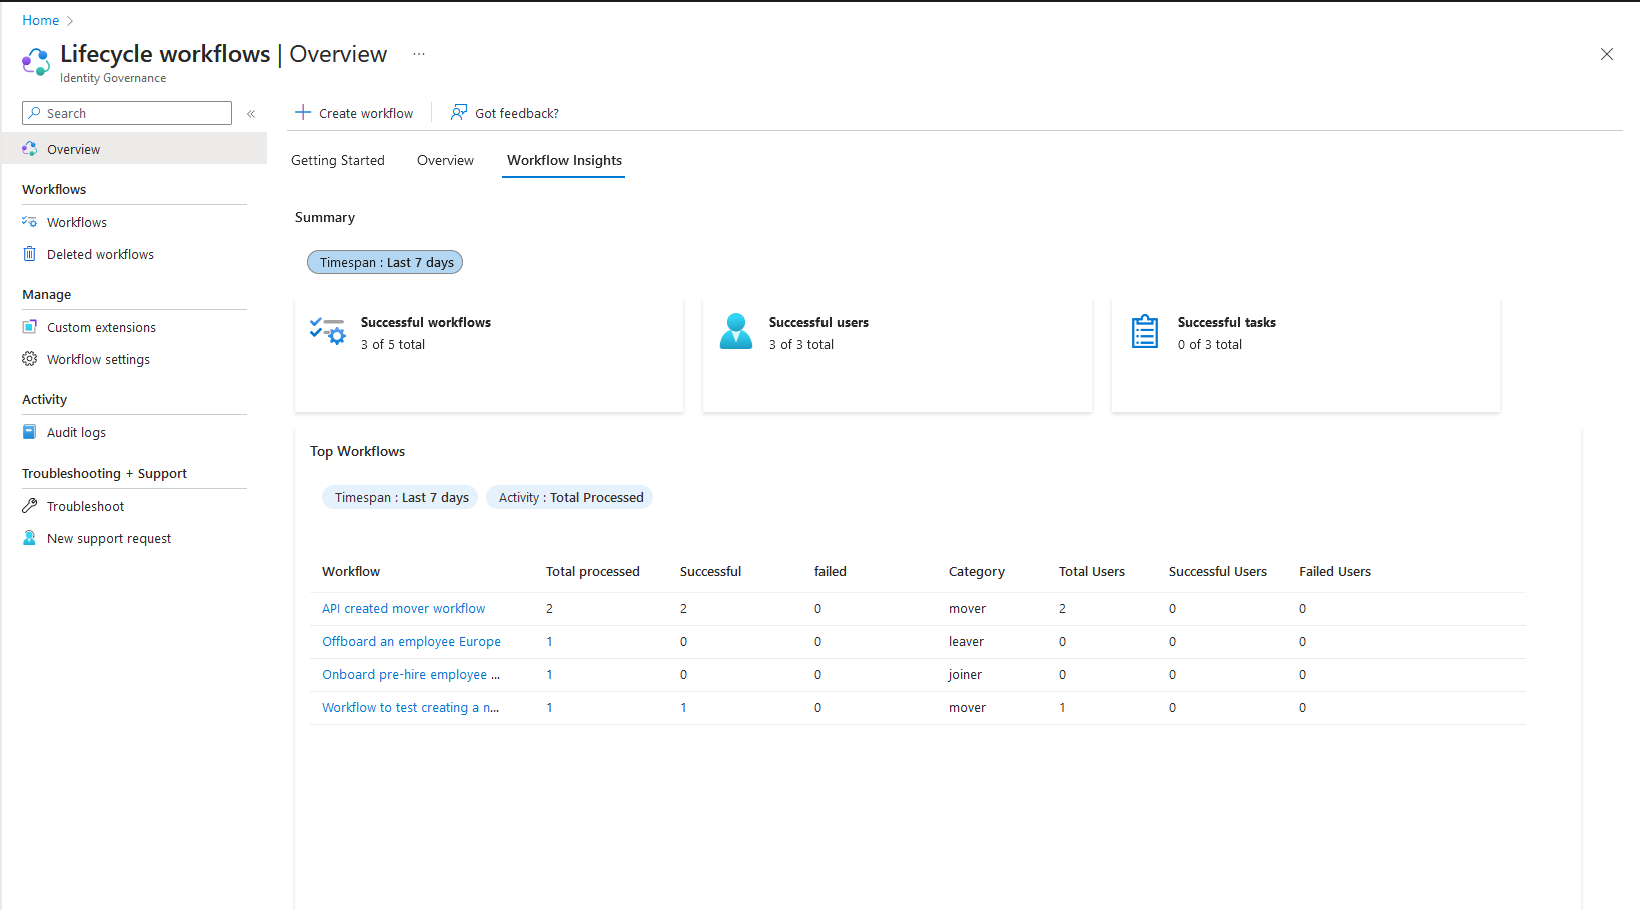Navigate Home via the breadcrumb
Image resolution: width=1640 pixels, height=910 pixels.
pos(40,20)
